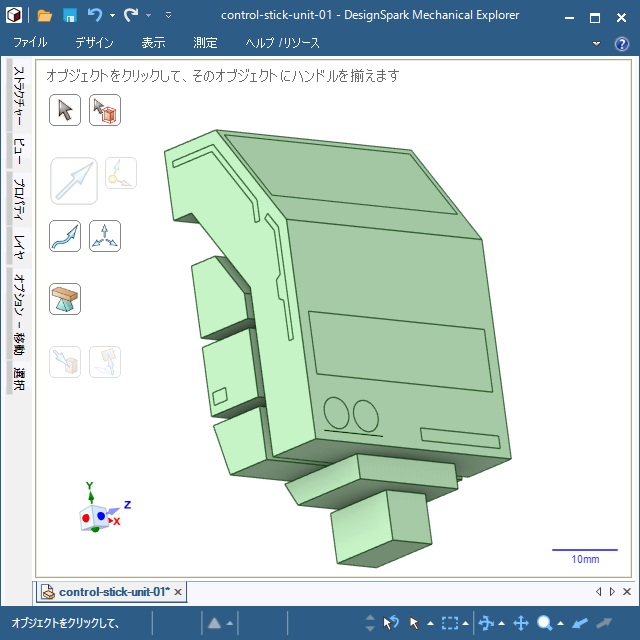640x640 pixels.
Task: Choose the select component tool guide
Action: (105, 110)
